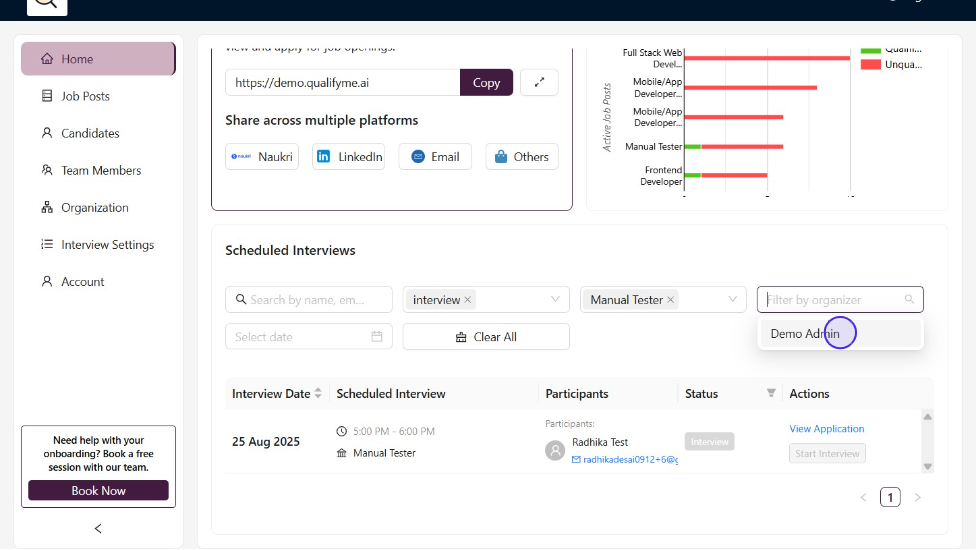976x550 pixels.
Task: Go to Interview Settings page
Action: click(107, 245)
